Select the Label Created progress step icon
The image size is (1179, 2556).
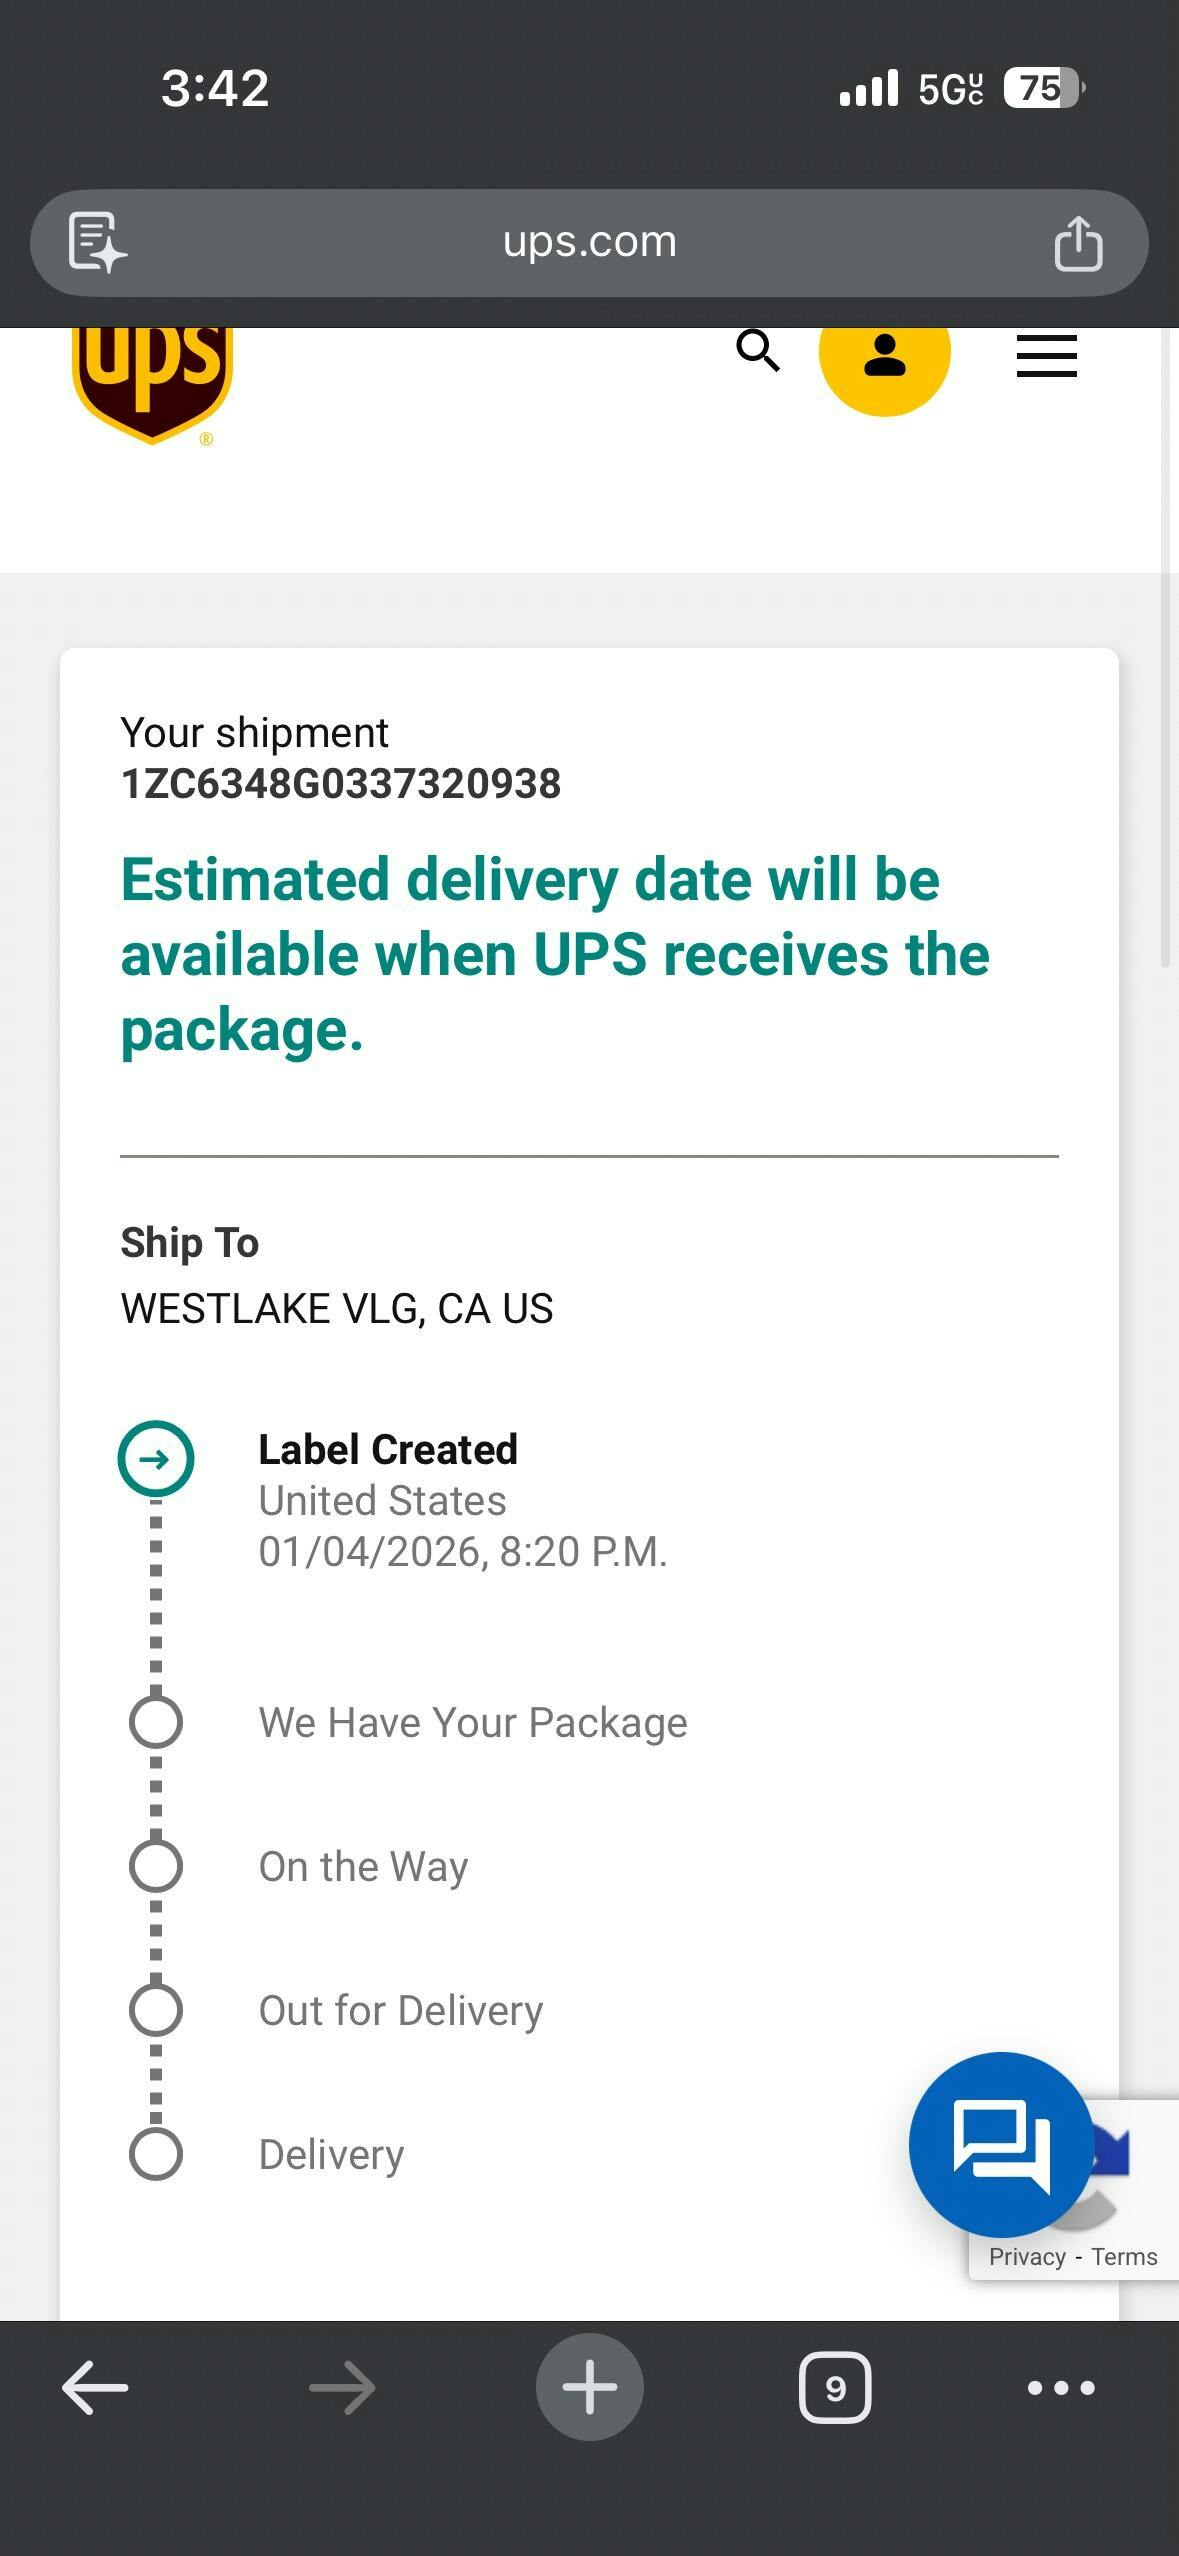(x=156, y=1459)
